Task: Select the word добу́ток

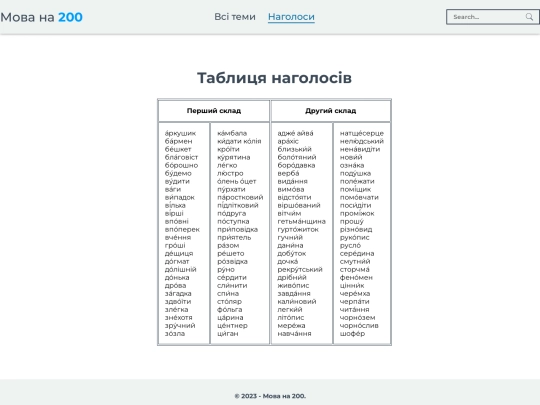Action: pyautogui.click(x=291, y=253)
